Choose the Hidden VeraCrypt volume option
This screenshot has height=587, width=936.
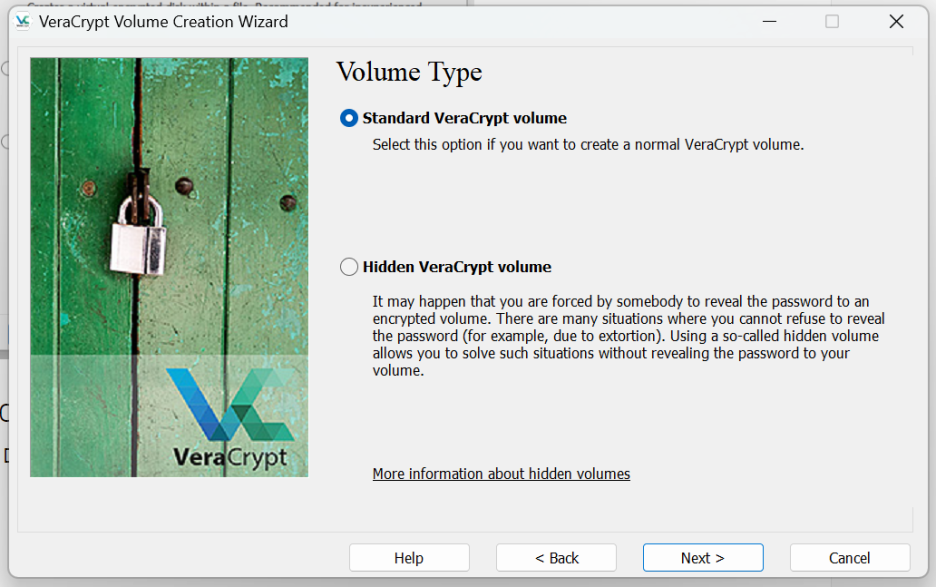[349, 267]
